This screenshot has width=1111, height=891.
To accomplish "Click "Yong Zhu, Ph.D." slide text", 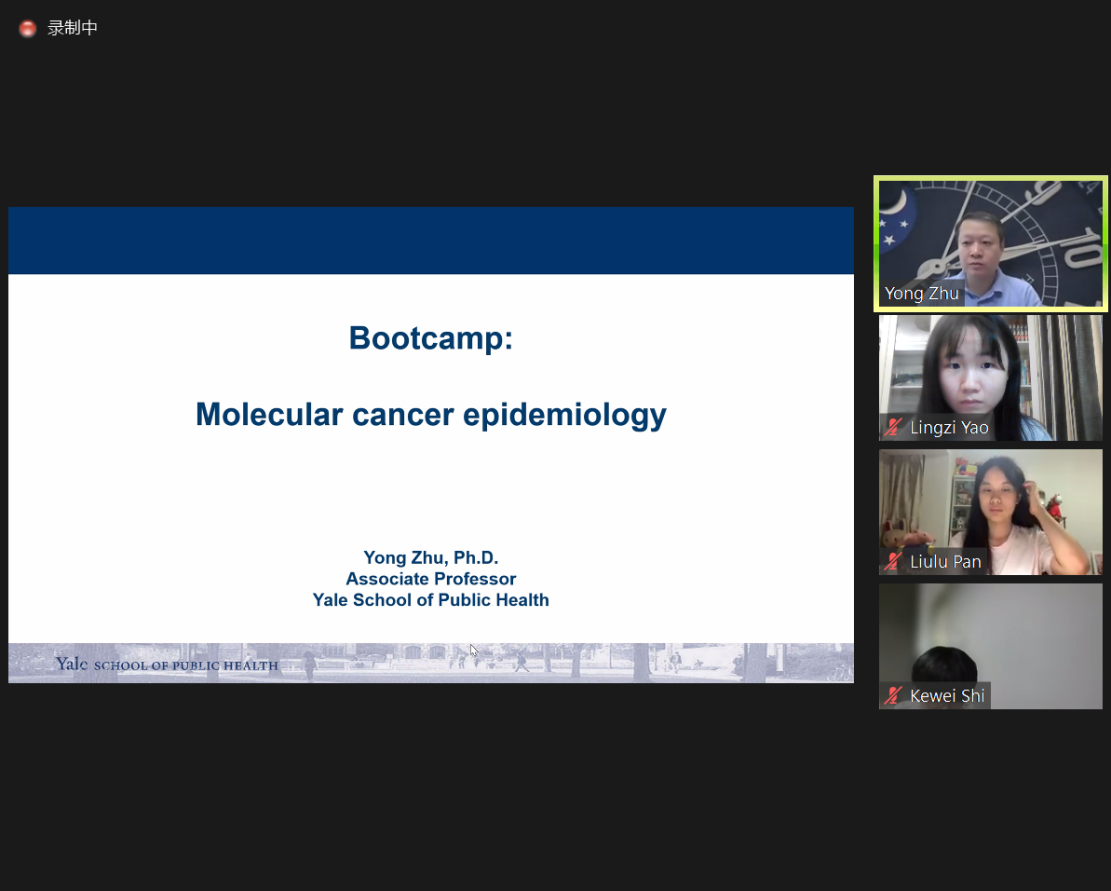I will pos(431,557).
